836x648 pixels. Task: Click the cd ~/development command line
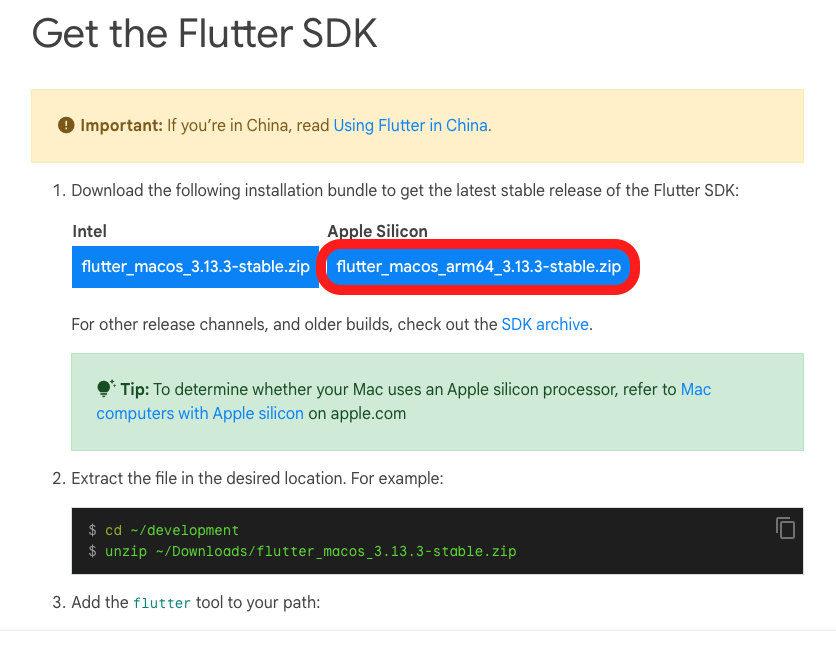[172, 530]
